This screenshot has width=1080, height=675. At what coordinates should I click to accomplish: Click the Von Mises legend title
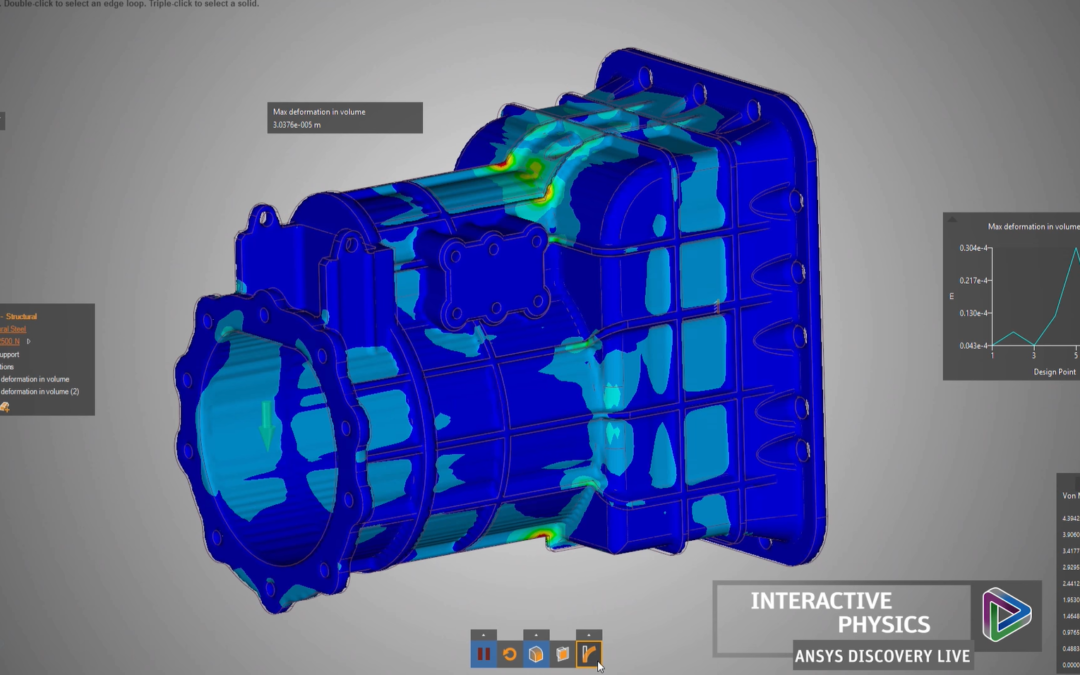coord(1071,496)
